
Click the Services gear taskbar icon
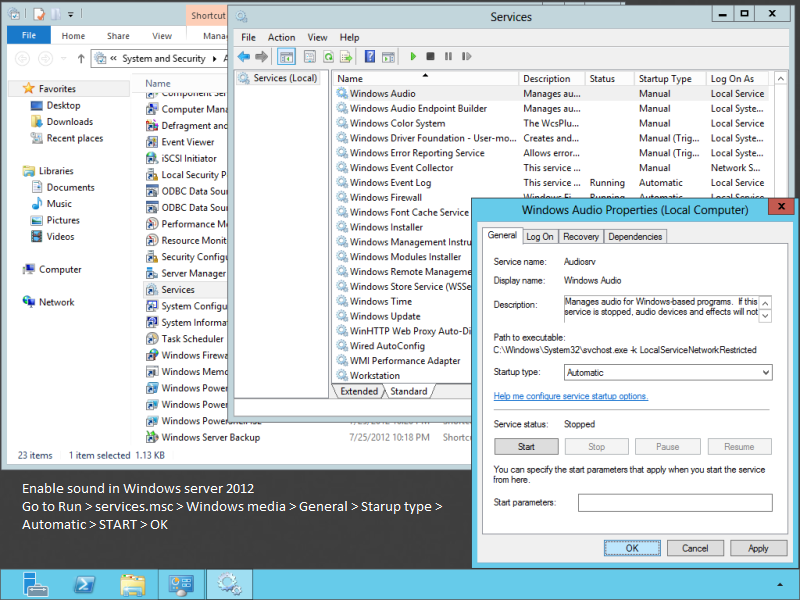229,584
